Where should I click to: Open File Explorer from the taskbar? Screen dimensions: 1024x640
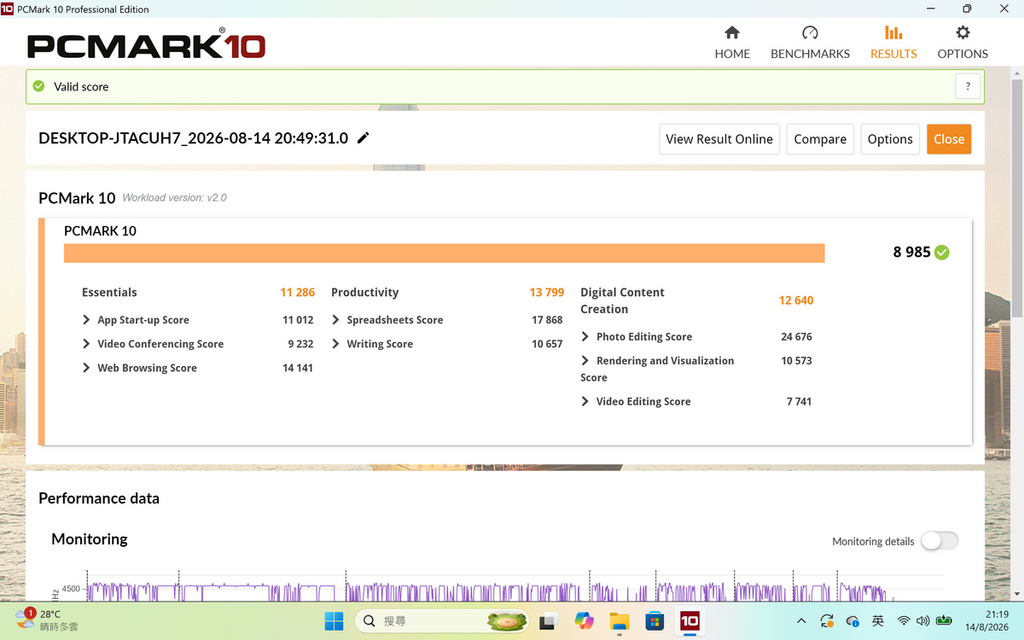point(619,621)
